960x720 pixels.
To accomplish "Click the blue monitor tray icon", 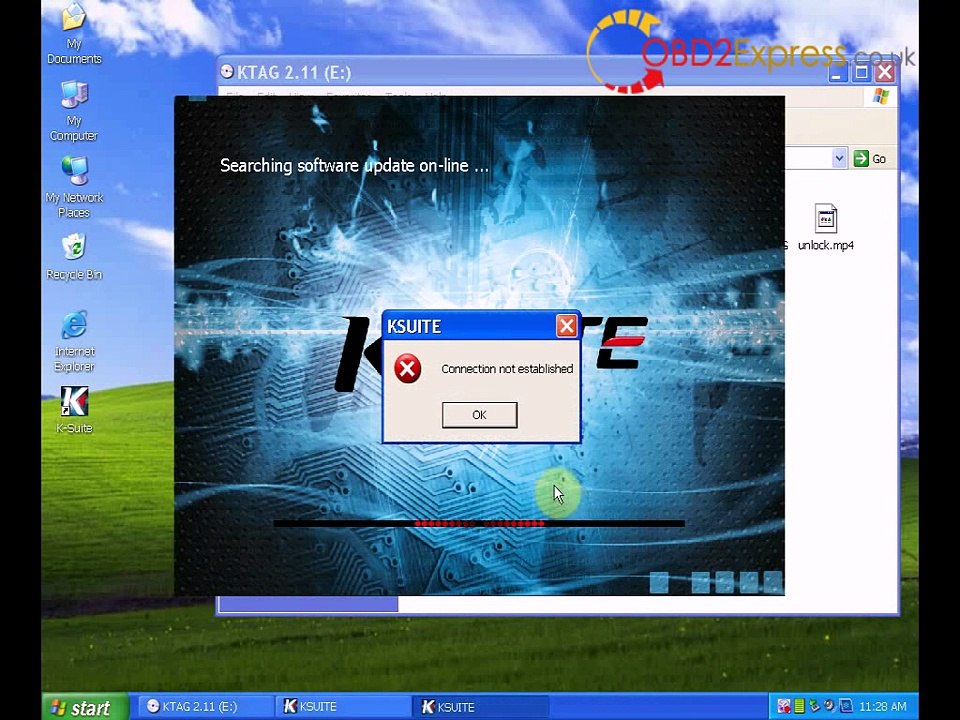I will 845,706.
